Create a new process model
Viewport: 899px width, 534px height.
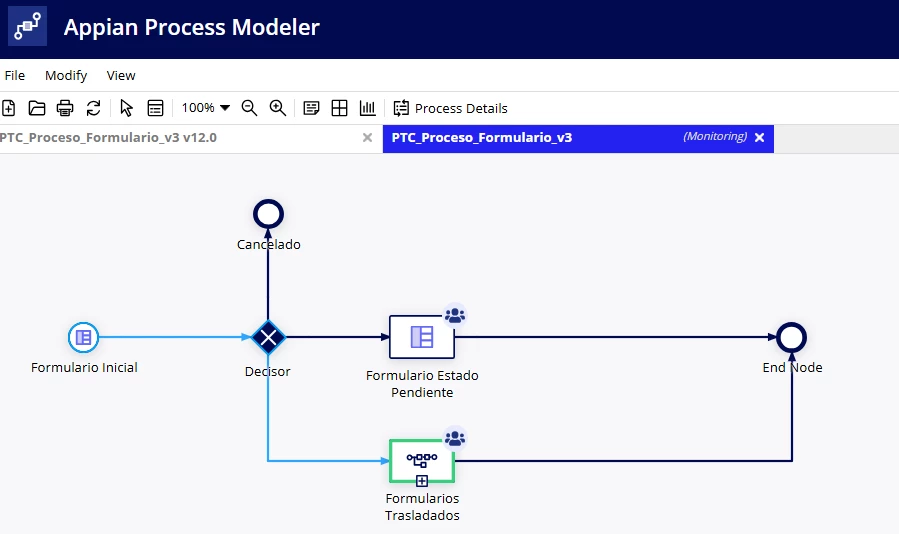click(9, 108)
